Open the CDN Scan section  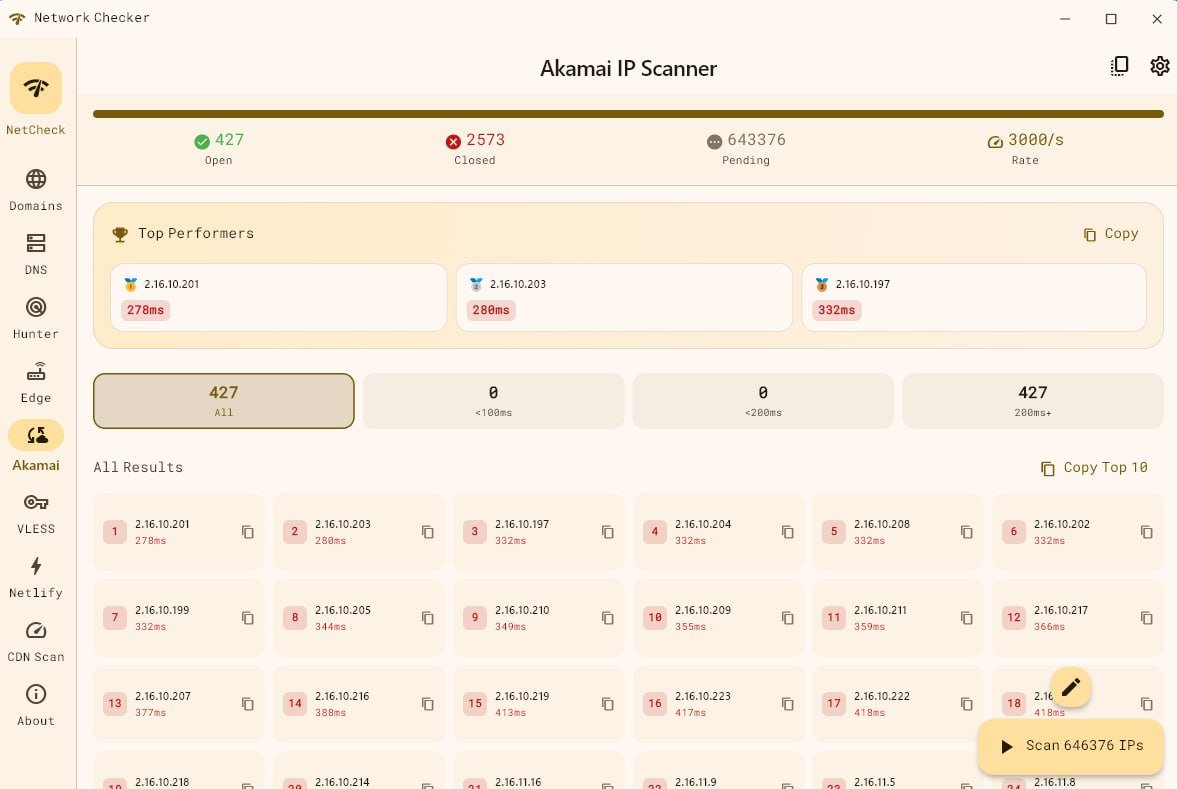coord(36,642)
